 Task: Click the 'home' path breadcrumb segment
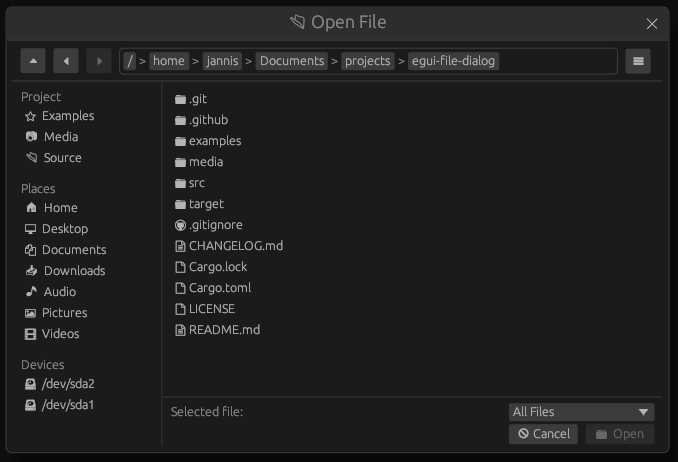pyautogui.click(x=168, y=61)
